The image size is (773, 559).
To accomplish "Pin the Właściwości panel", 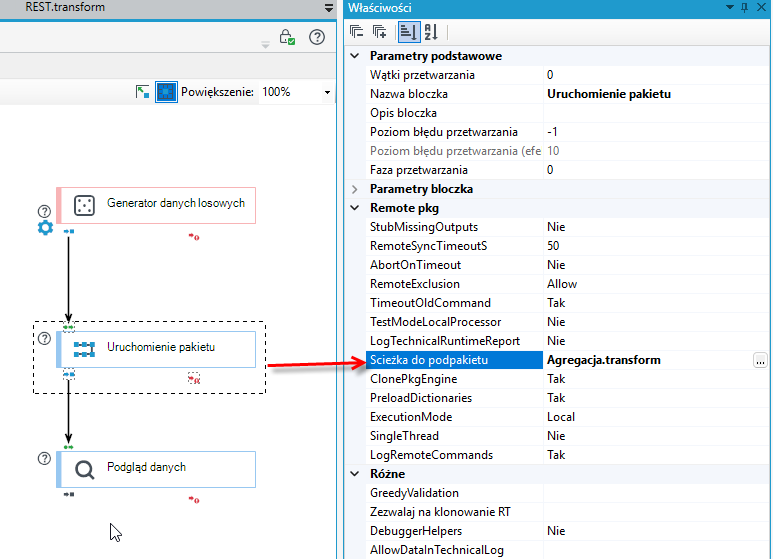I will click(x=744, y=7).
